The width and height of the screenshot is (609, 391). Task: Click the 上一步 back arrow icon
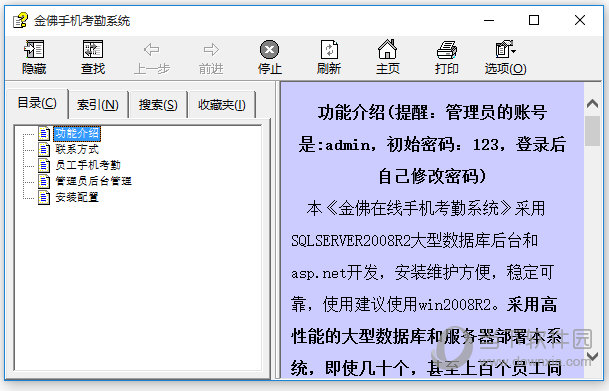tap(151, 50)
